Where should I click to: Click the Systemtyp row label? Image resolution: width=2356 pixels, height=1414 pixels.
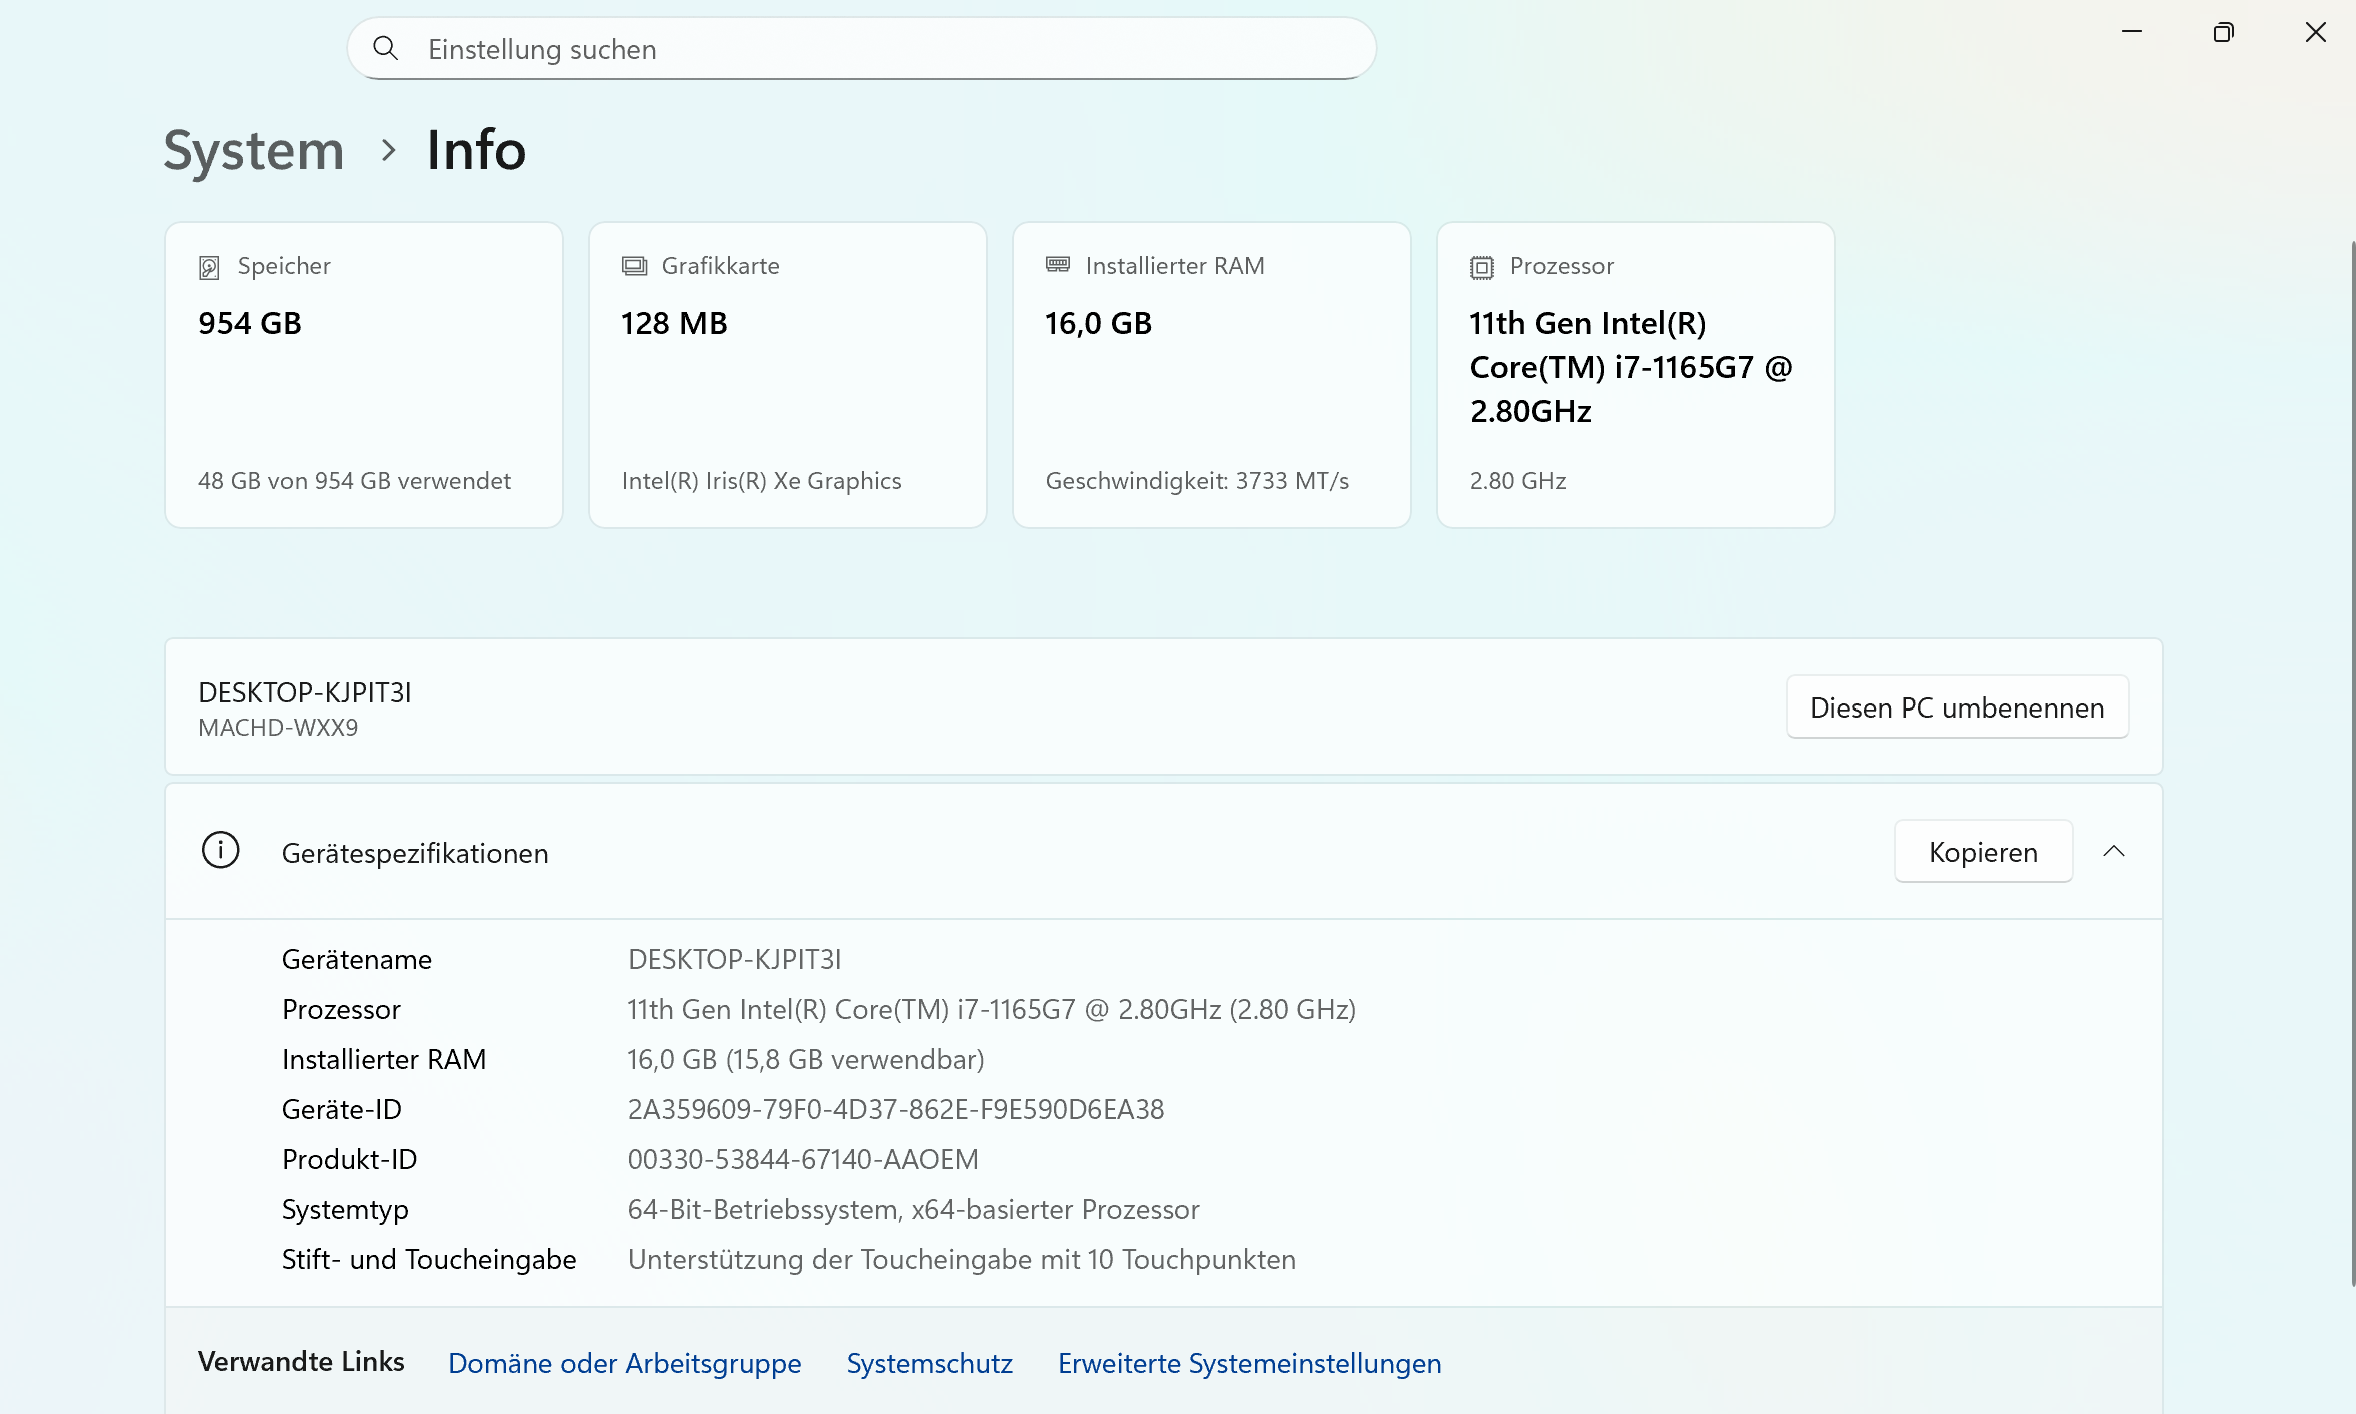click(345, 1210)
